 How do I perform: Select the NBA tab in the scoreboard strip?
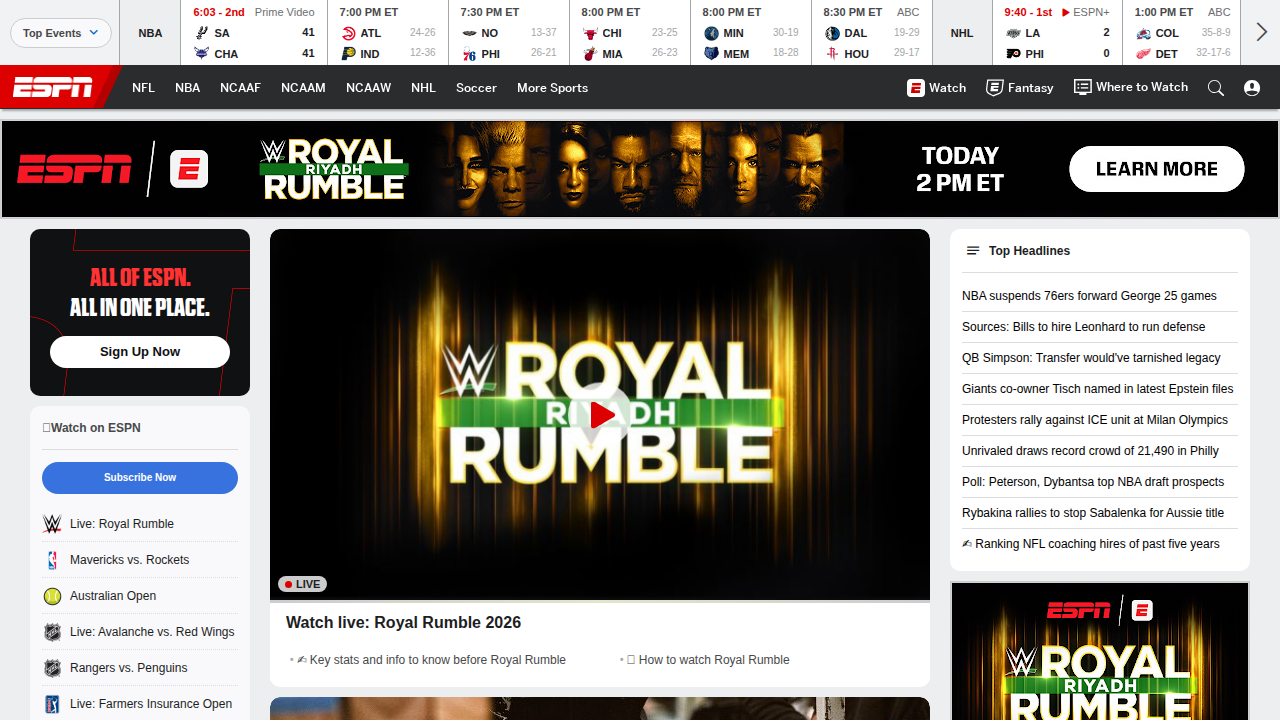pyautogui.click(x=150, y=33)
